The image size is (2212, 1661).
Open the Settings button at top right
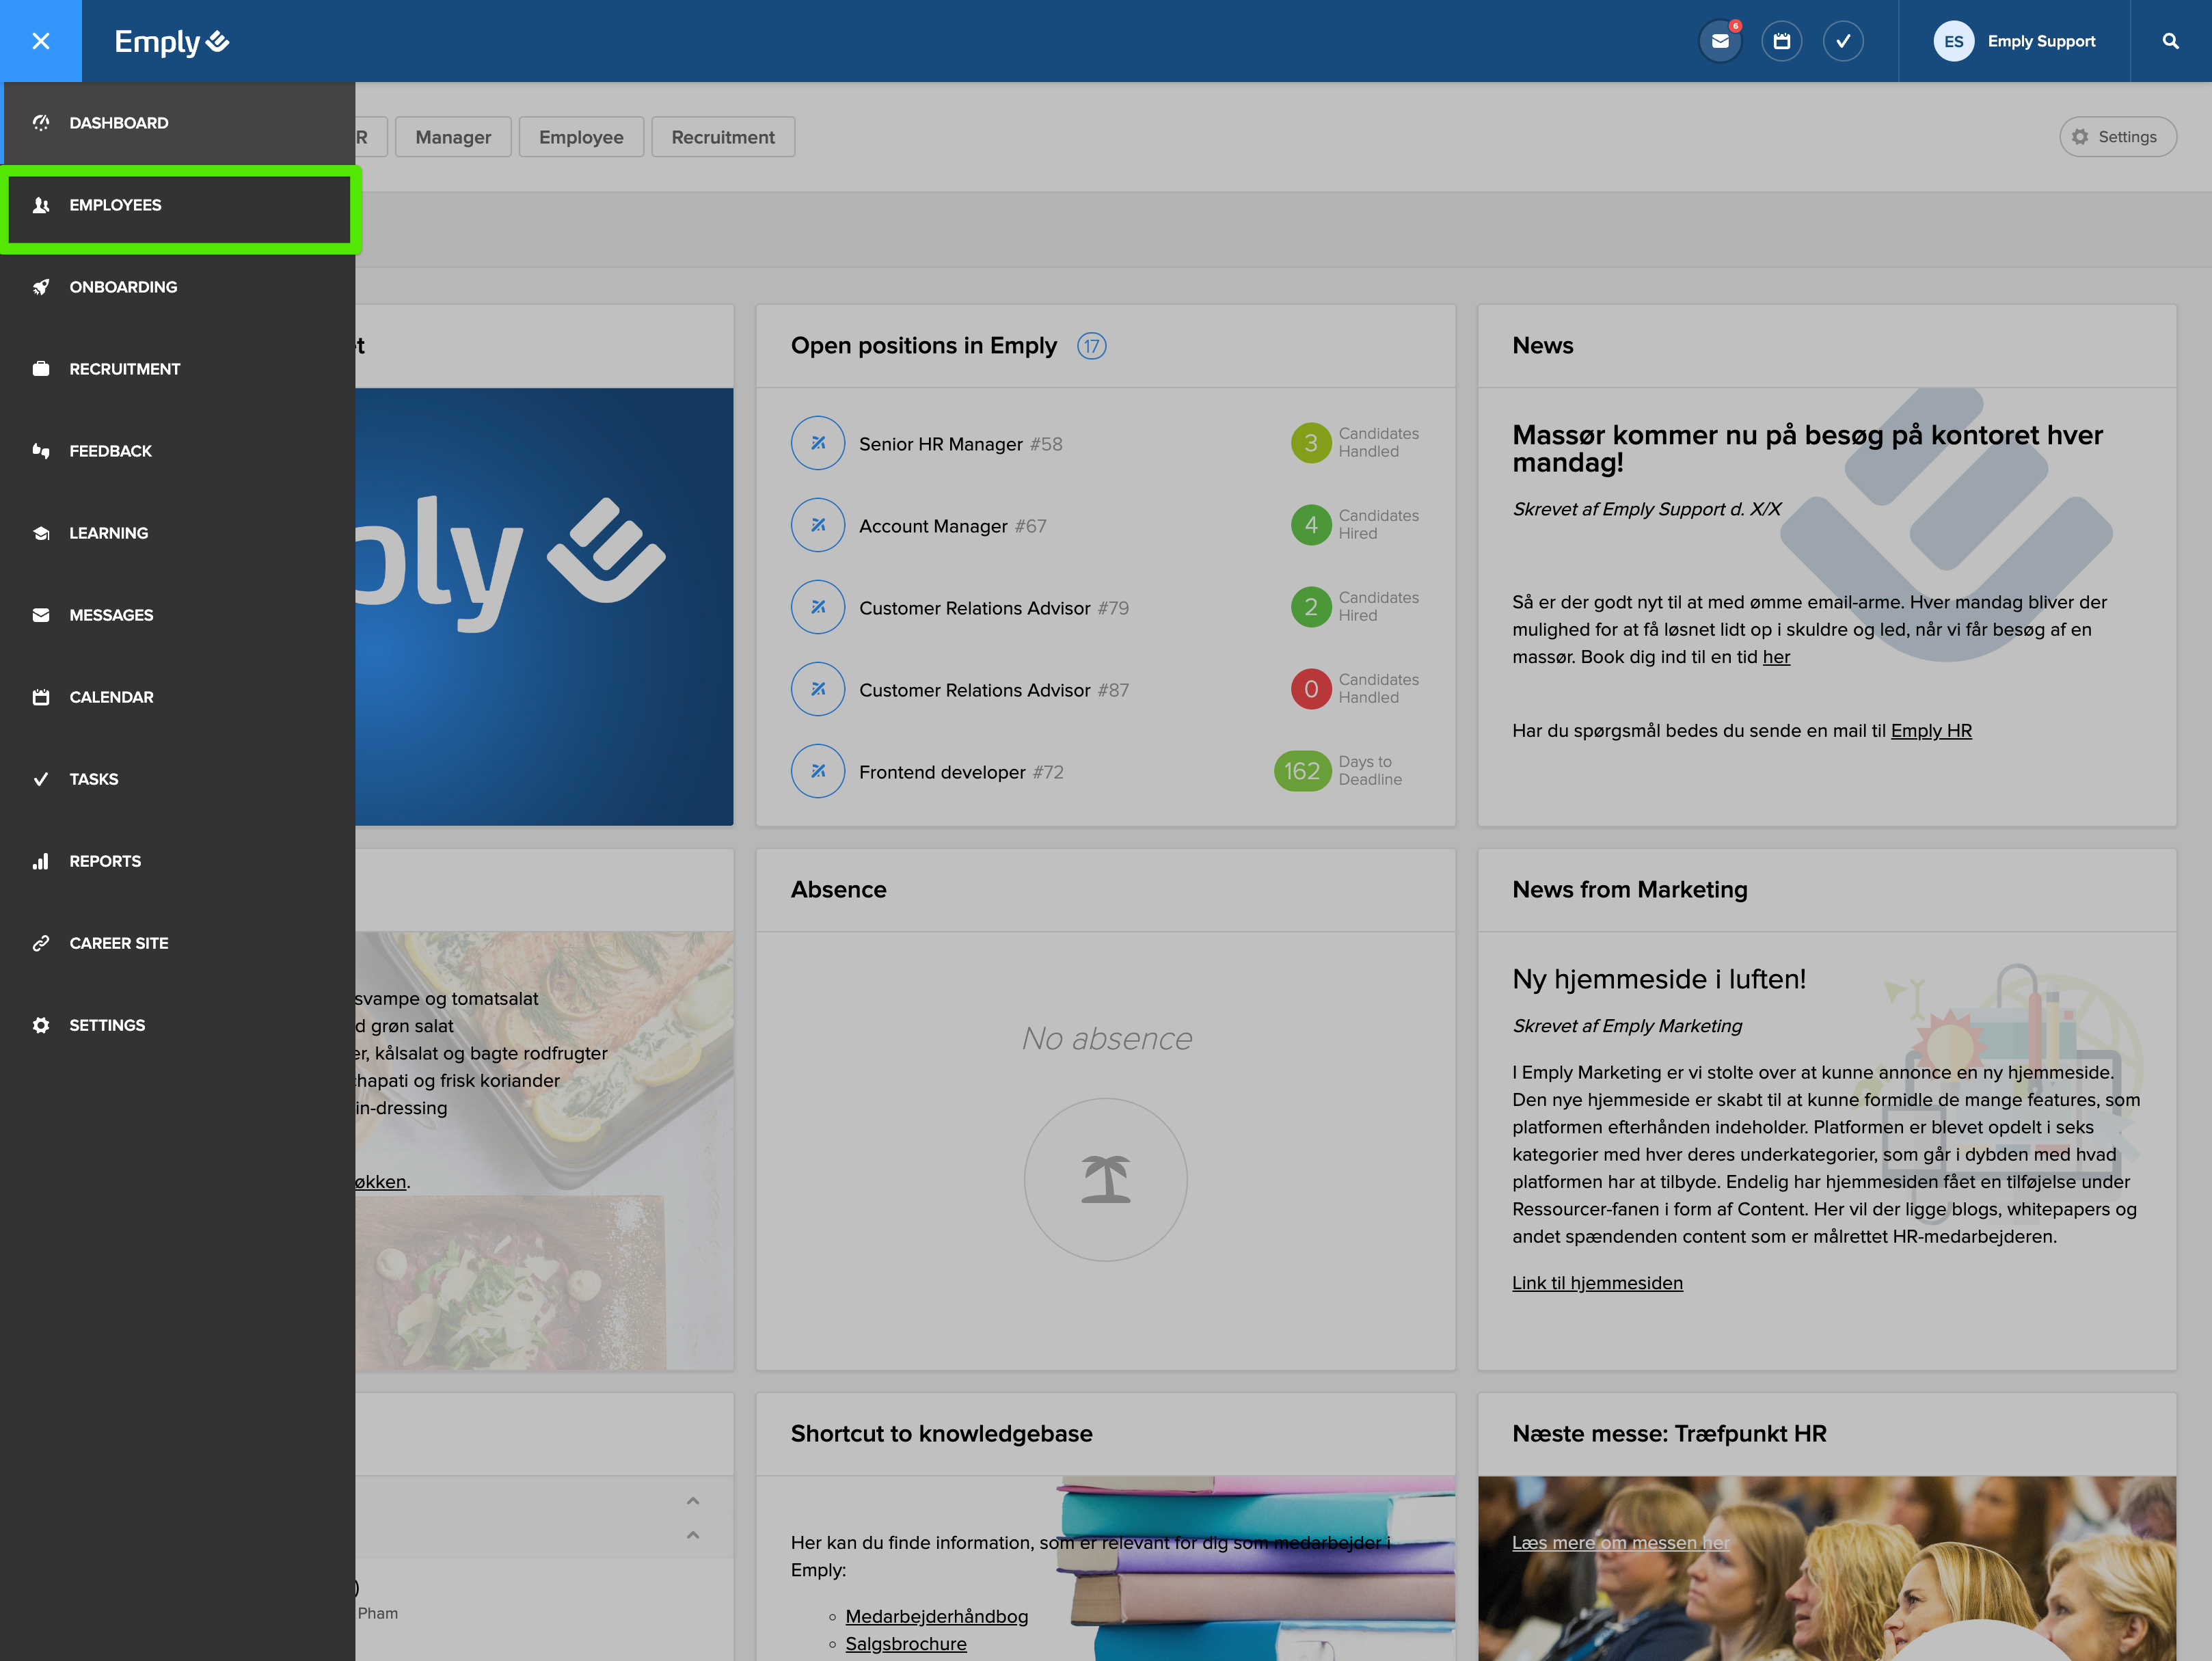[x=2118, y=136]
